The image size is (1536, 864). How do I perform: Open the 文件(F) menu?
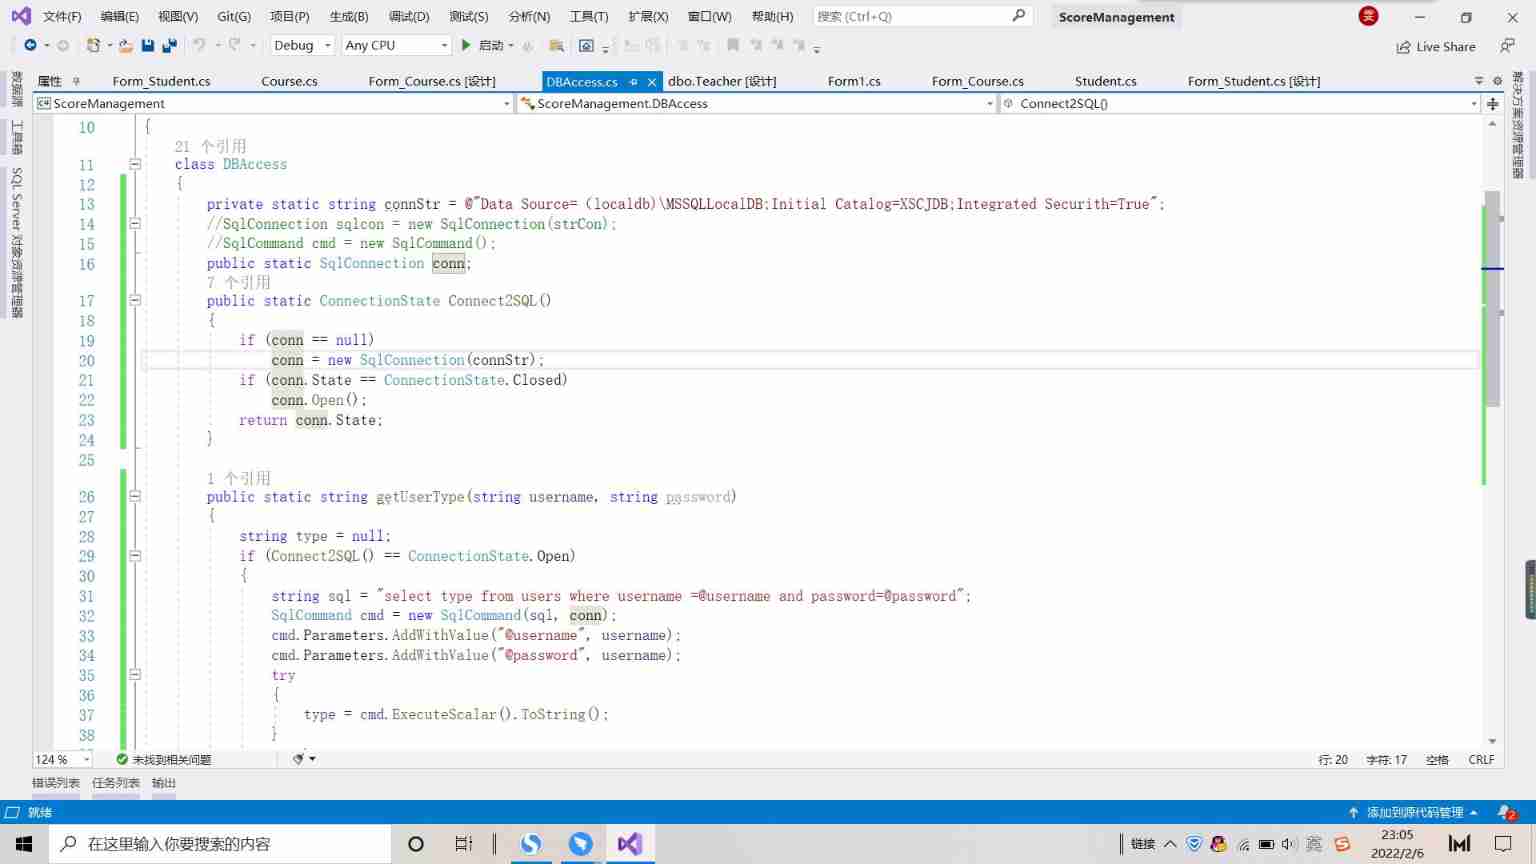pos(62,16)
